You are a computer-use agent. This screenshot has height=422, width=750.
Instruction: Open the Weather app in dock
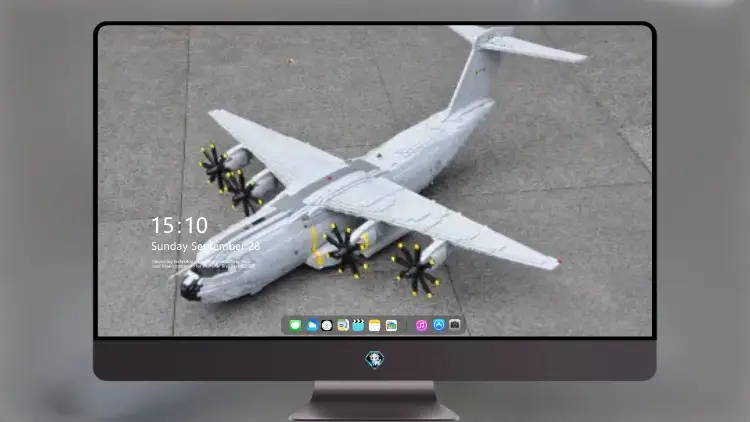click(311, 325)
